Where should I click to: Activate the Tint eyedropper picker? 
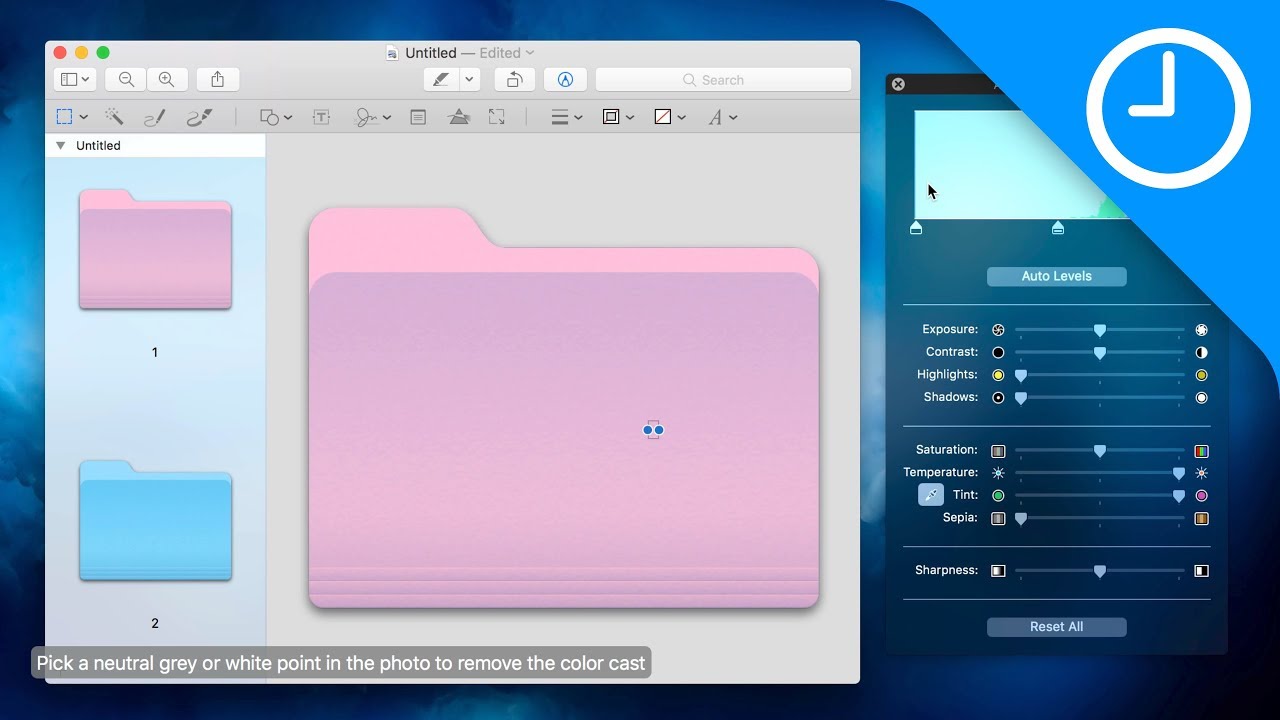point(930,494)
